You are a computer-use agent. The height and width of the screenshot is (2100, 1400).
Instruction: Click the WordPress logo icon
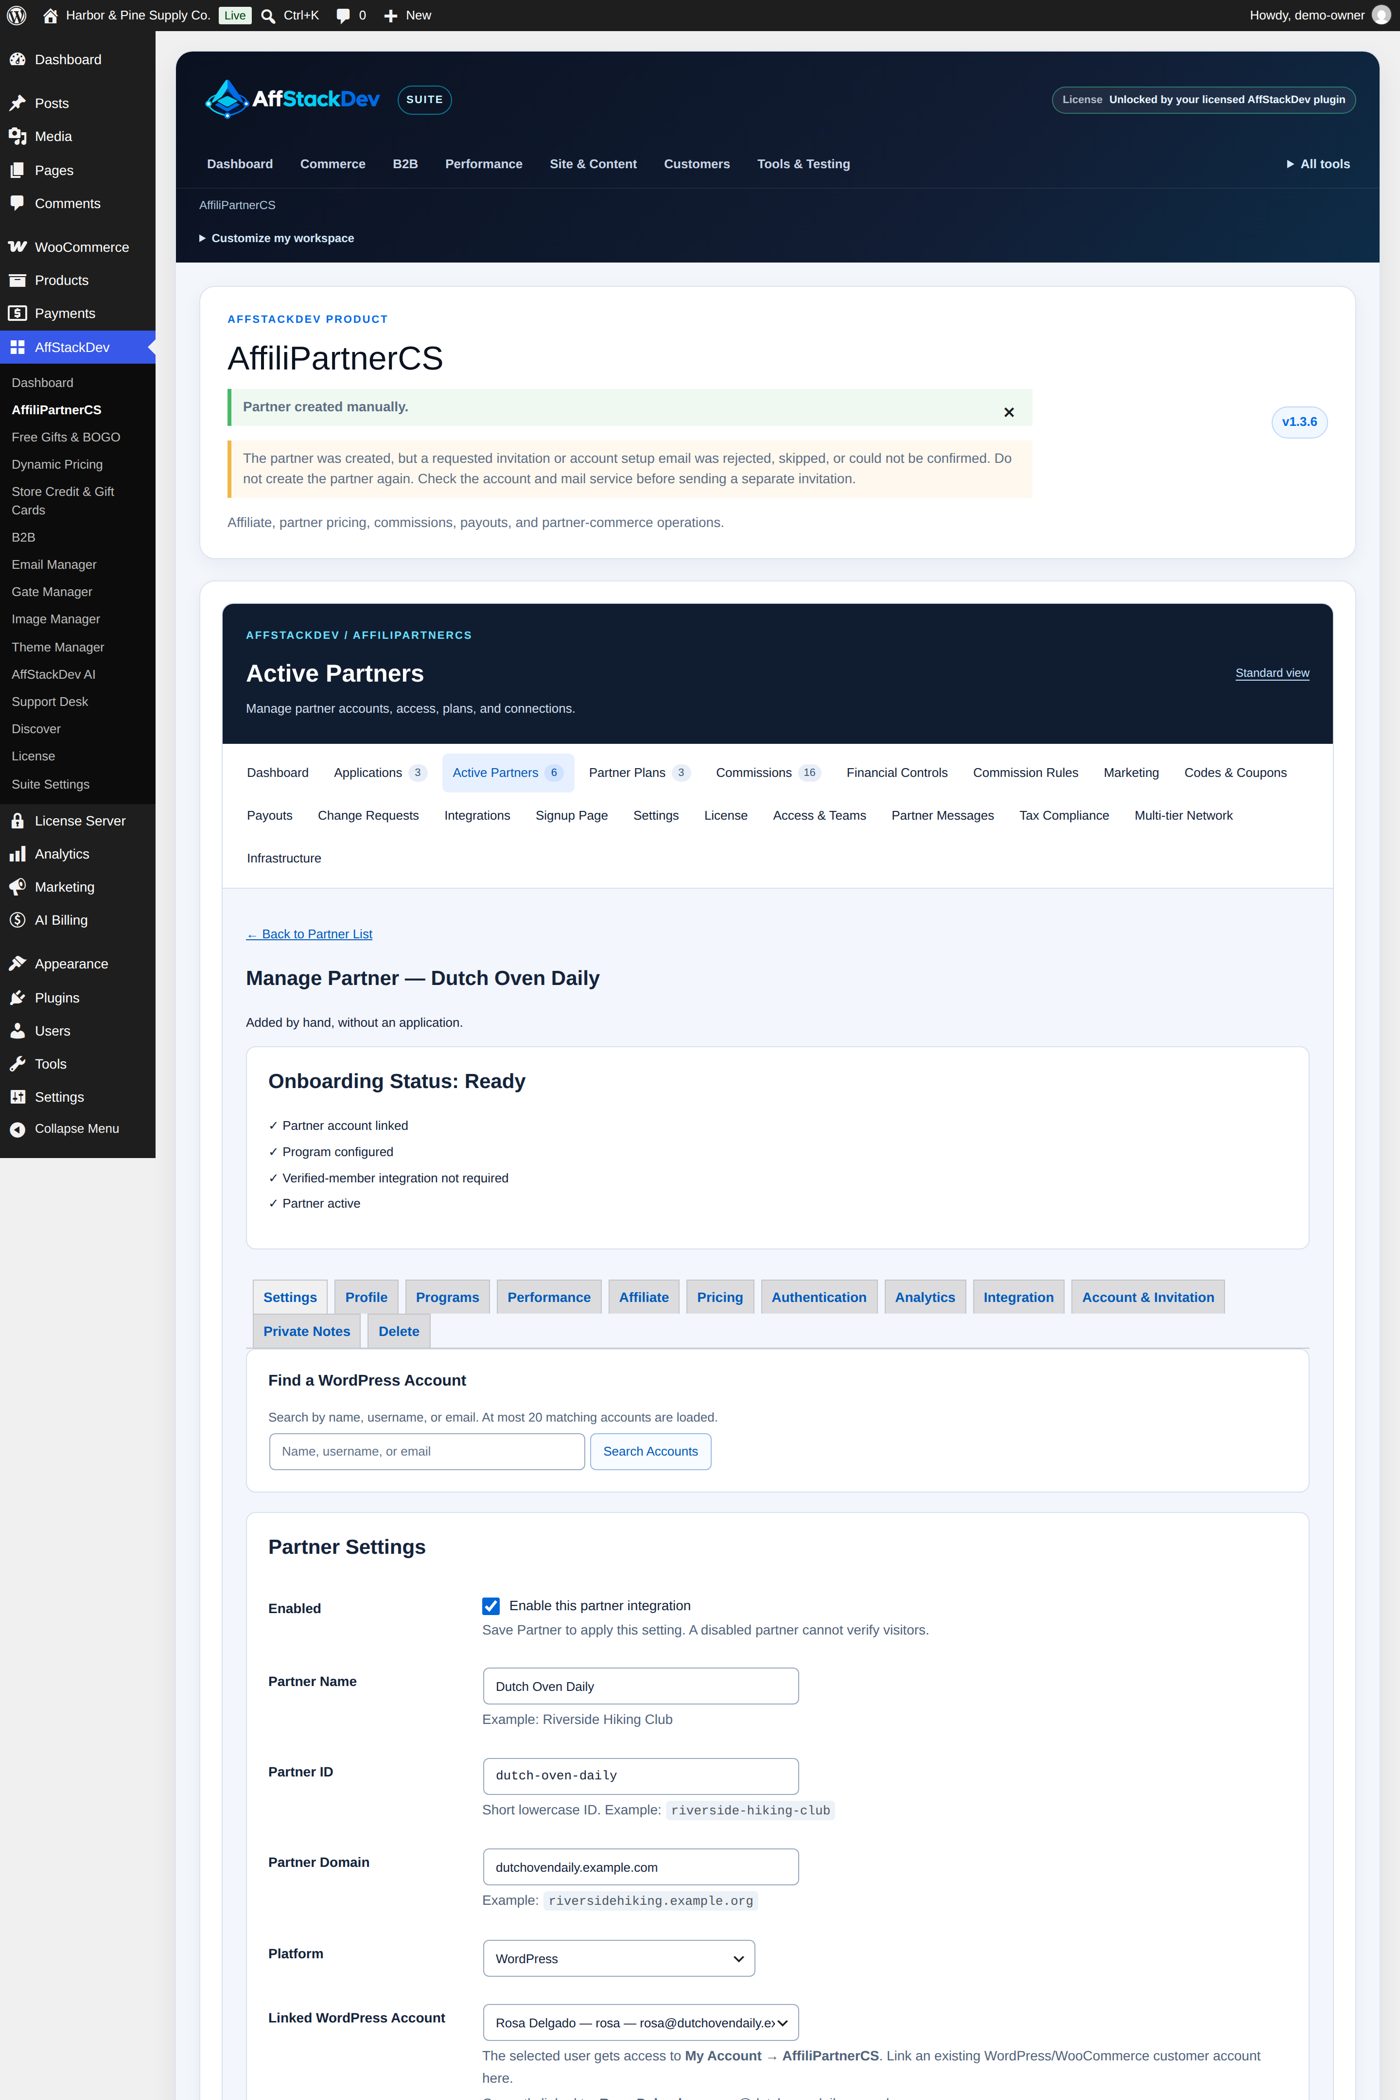16,15
